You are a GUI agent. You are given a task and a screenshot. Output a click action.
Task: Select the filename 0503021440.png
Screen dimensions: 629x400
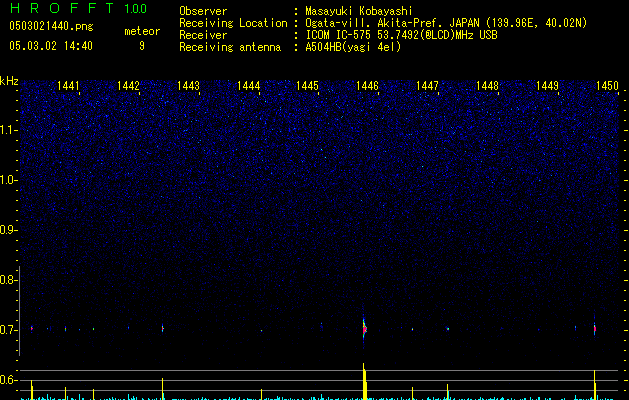coord(51,26)
